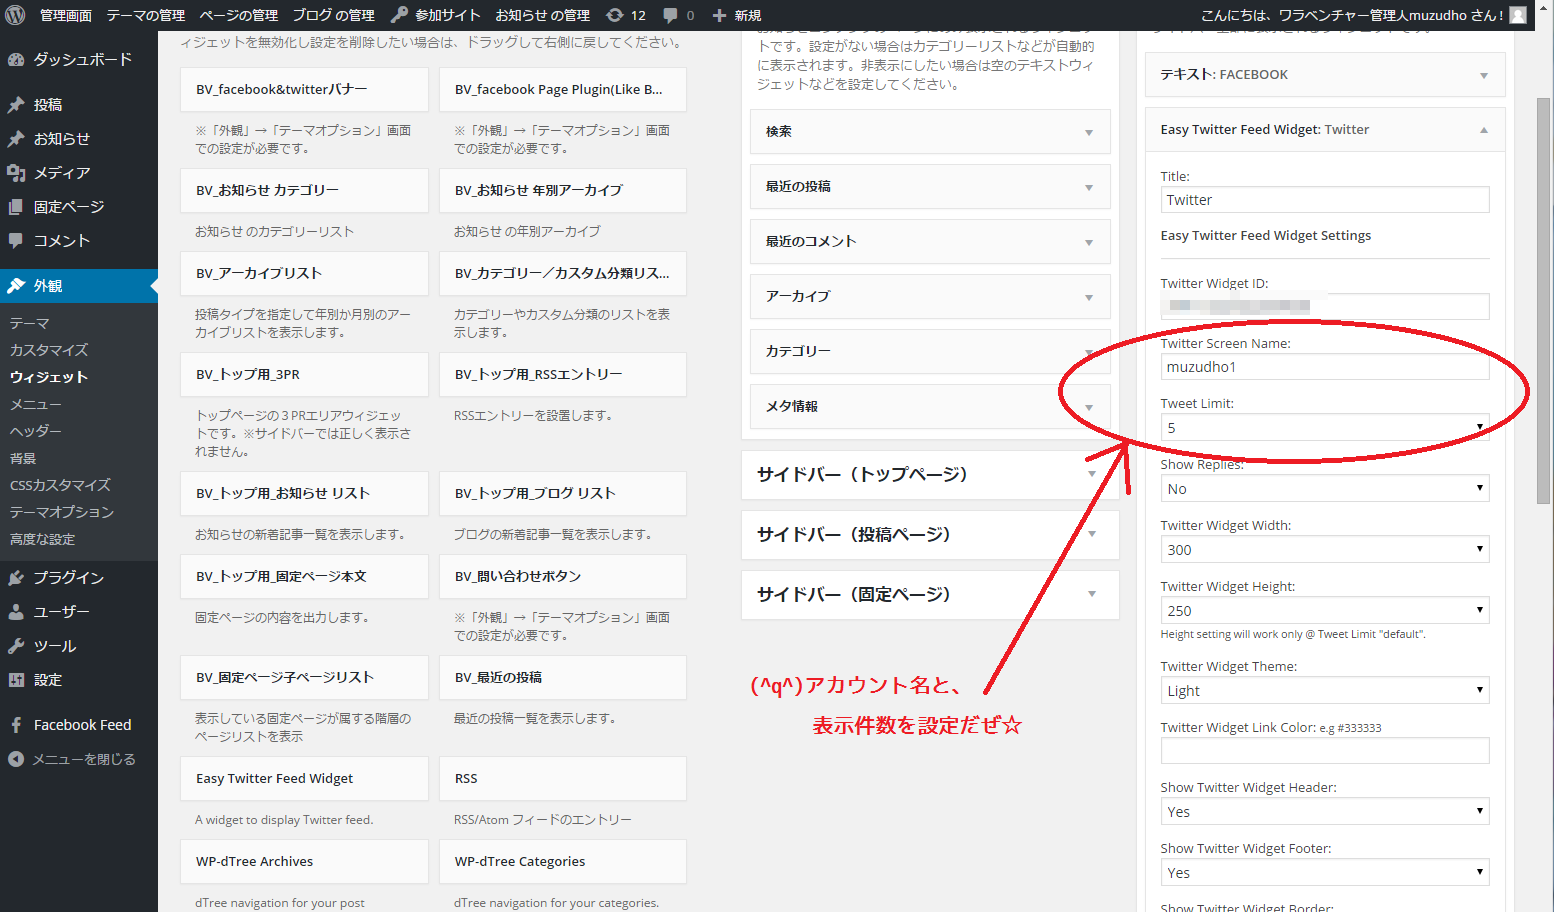Open ダッシュボード in the sidebar
1554x912 pixels.
tap(79, 60)
